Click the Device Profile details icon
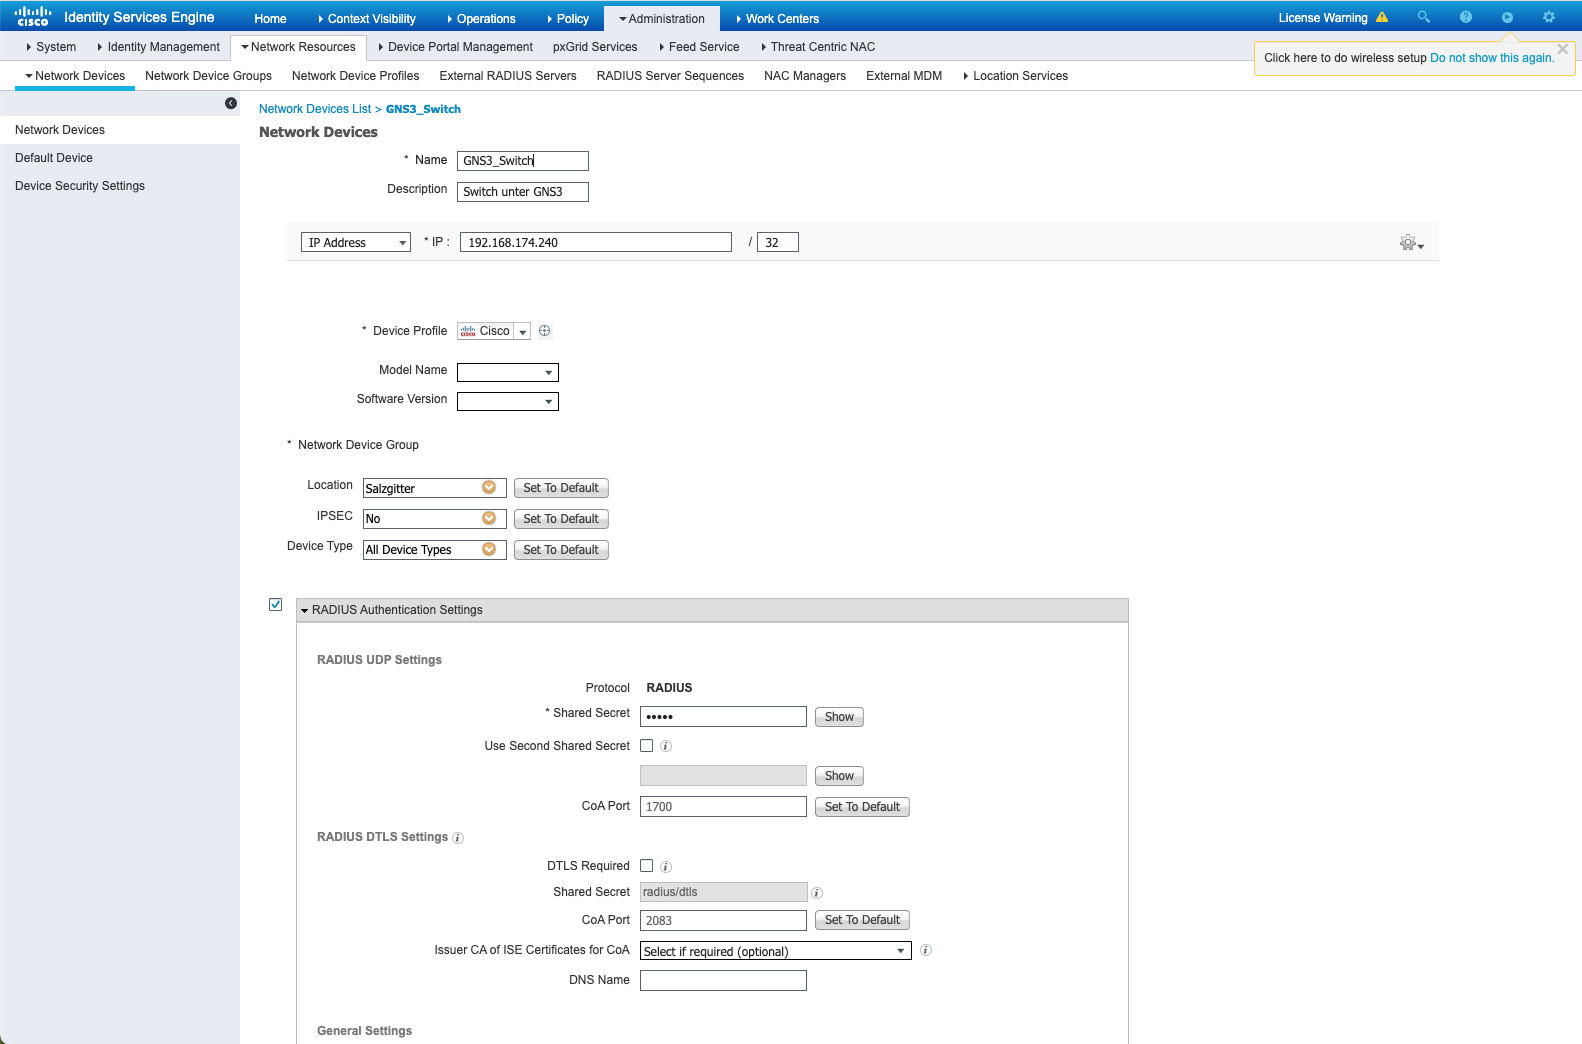 coord(545,331)
